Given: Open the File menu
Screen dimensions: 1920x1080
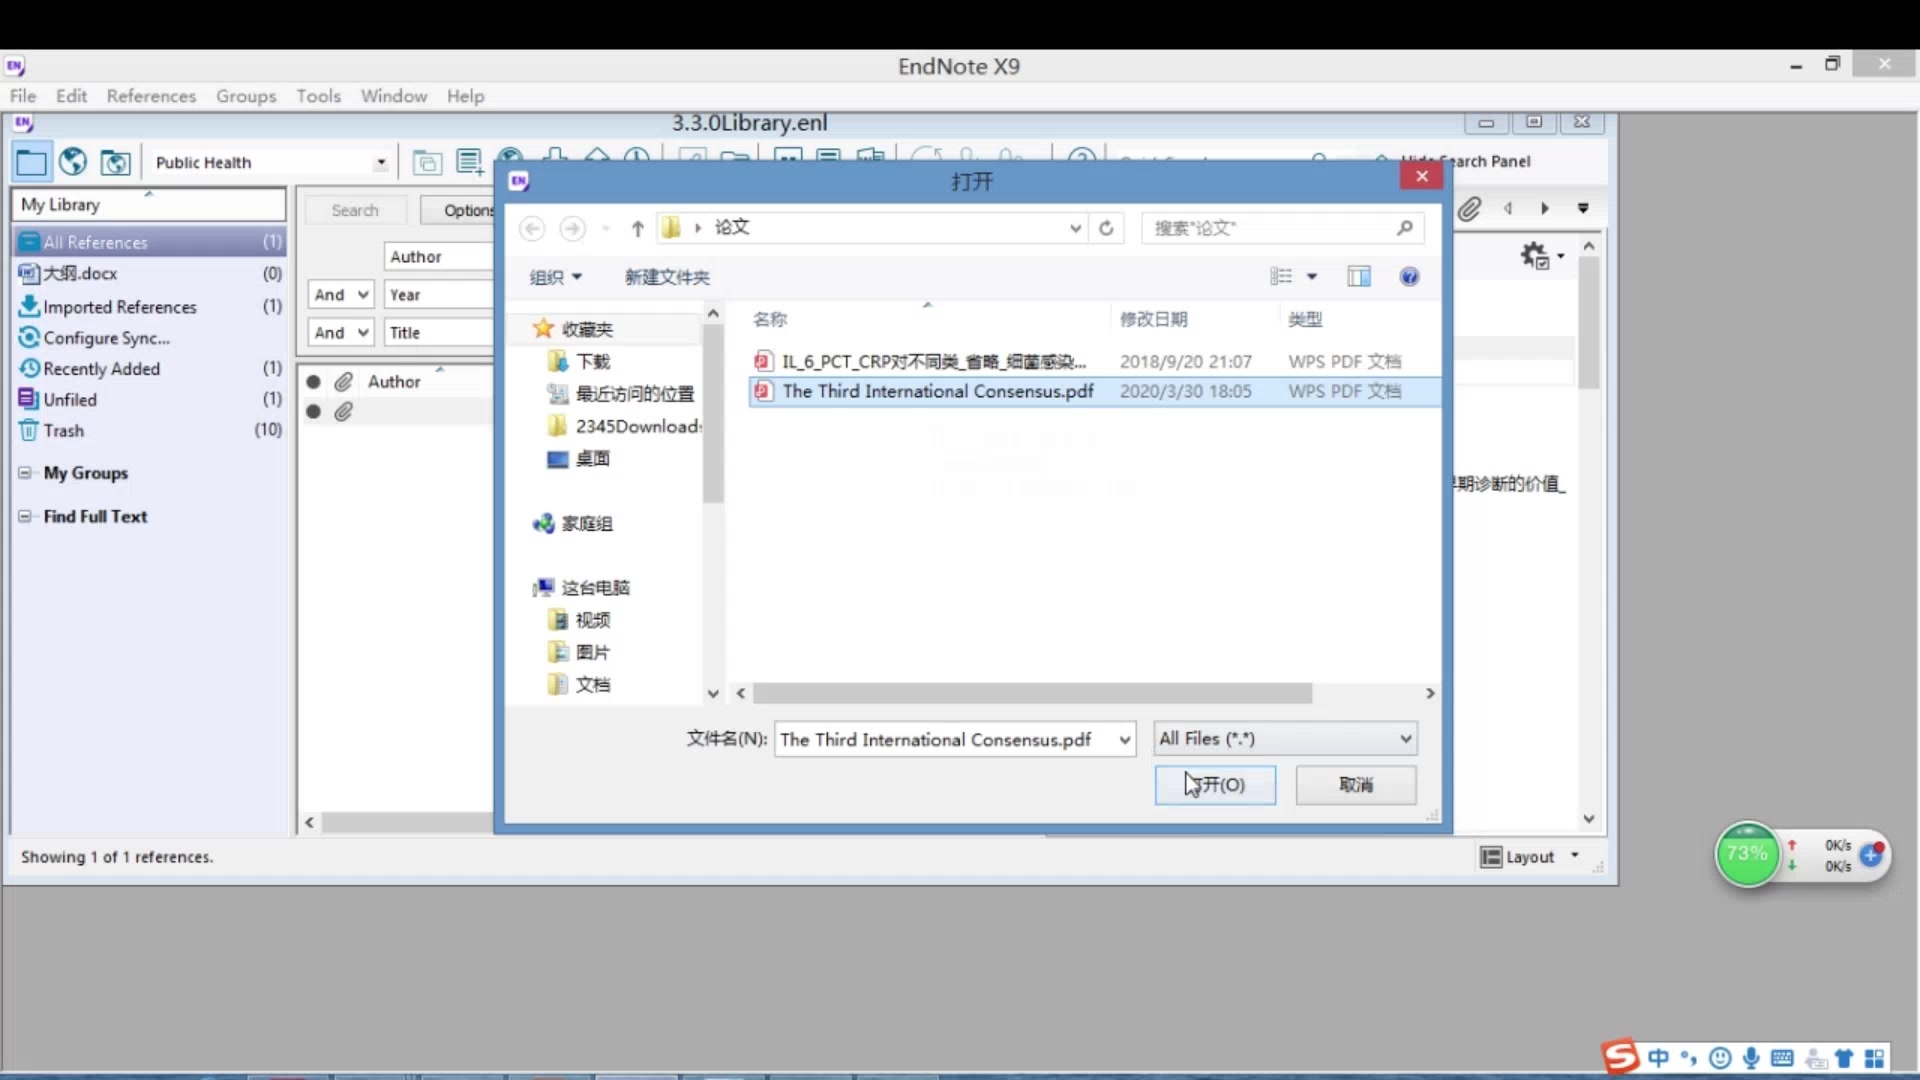Looking at the screenshot, I should [23, 96].
